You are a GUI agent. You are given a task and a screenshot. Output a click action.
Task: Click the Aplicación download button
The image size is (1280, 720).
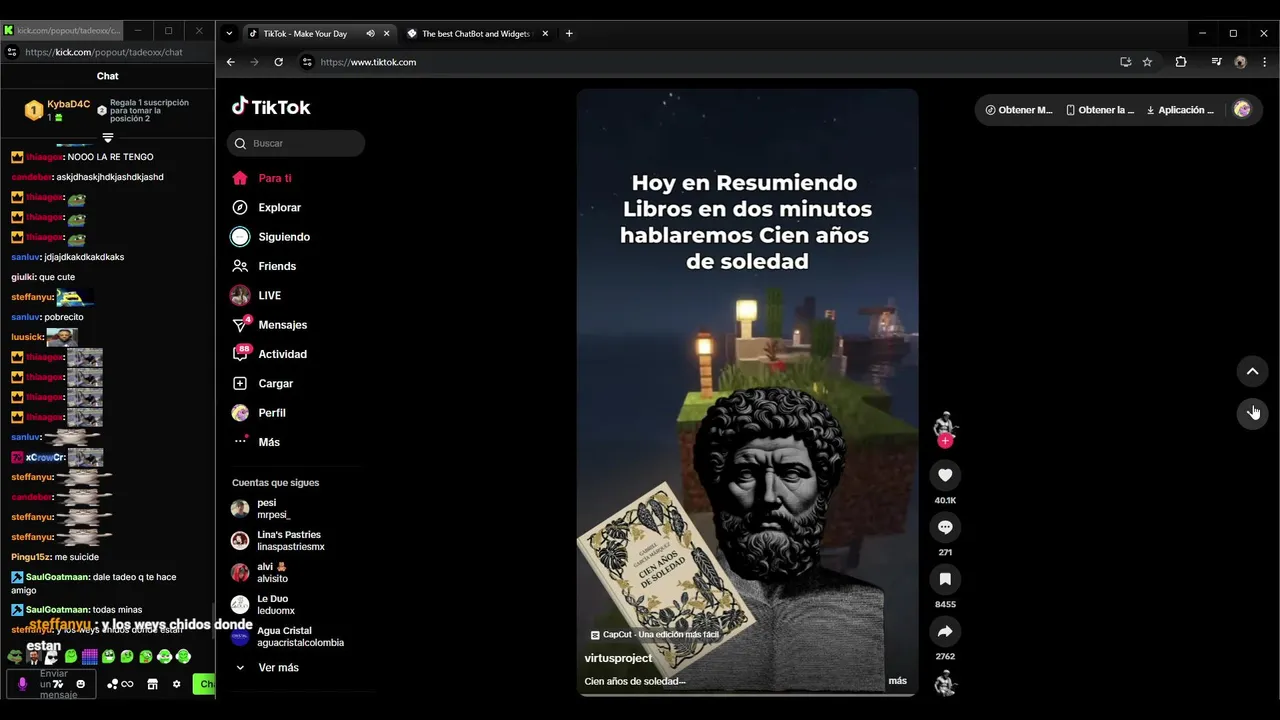pos(1180,110)
